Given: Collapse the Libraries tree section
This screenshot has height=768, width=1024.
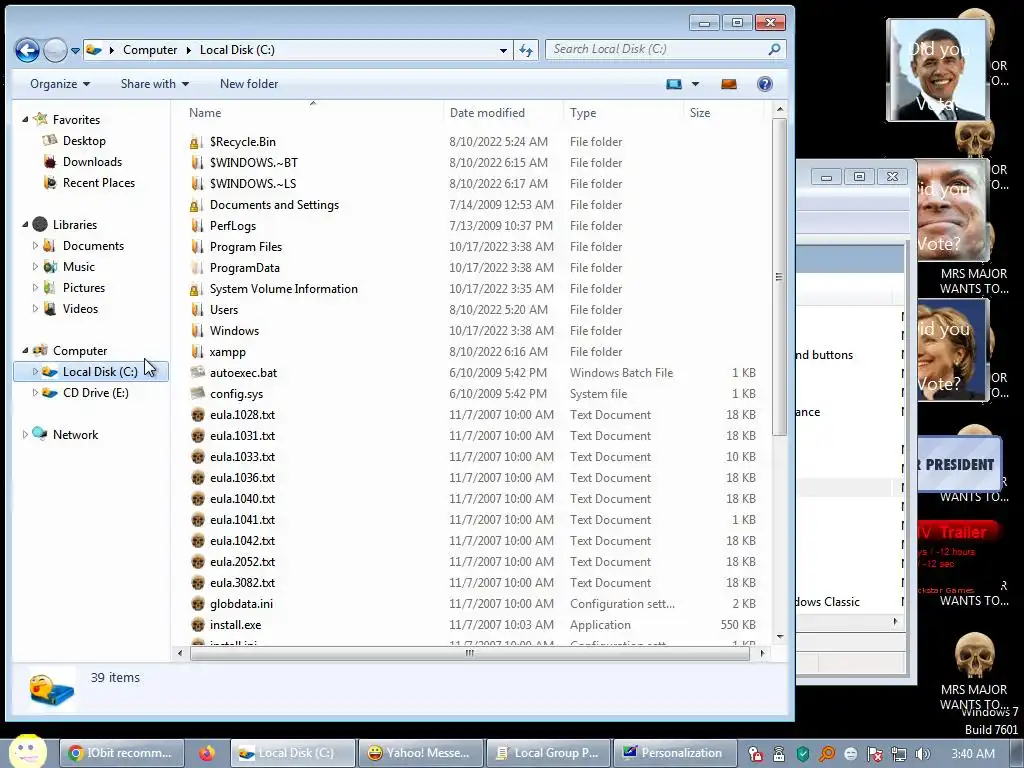Looking at the screenshot, I should [x=25, y=225].
